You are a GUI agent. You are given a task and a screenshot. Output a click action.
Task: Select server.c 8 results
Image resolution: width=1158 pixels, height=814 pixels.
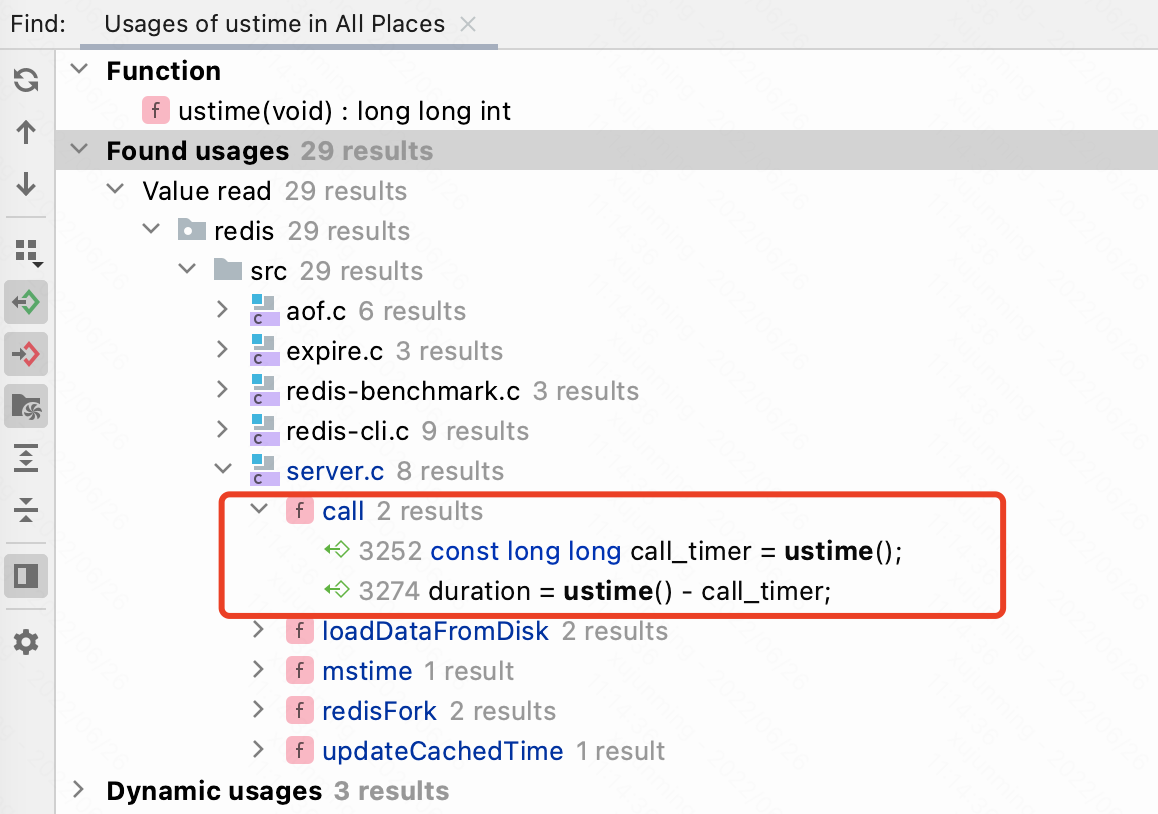click(x=395, y=471)
